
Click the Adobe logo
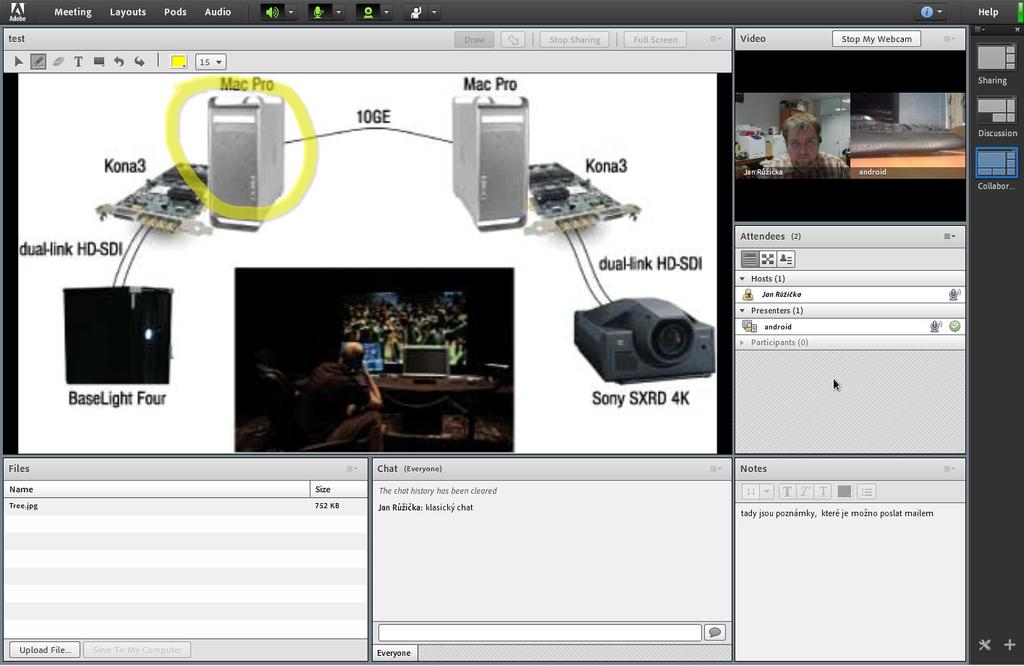(17, 12)
